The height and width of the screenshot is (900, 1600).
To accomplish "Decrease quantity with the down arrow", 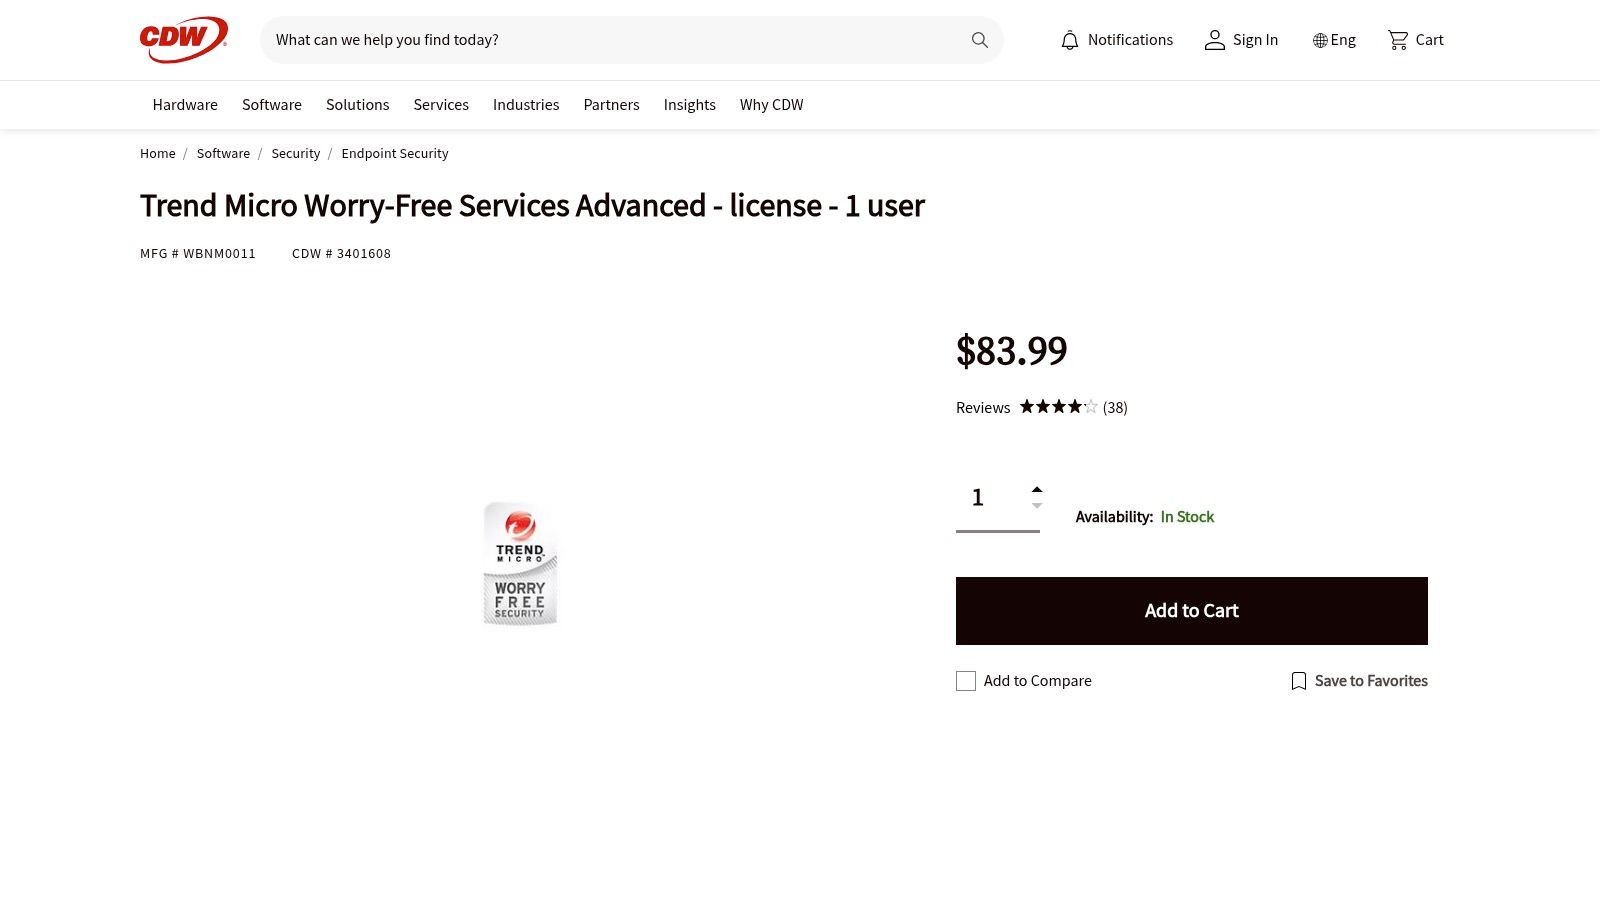I will coord(1037,506).
